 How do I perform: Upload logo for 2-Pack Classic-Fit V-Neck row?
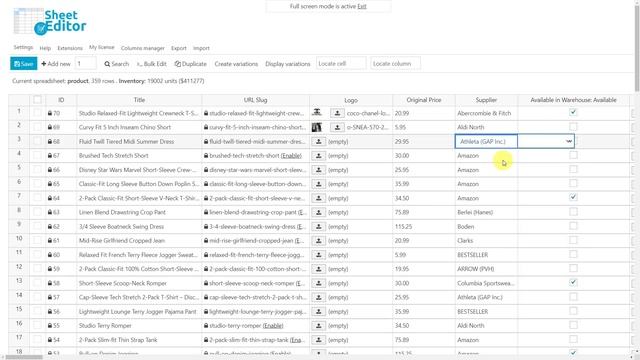(318, 198)
